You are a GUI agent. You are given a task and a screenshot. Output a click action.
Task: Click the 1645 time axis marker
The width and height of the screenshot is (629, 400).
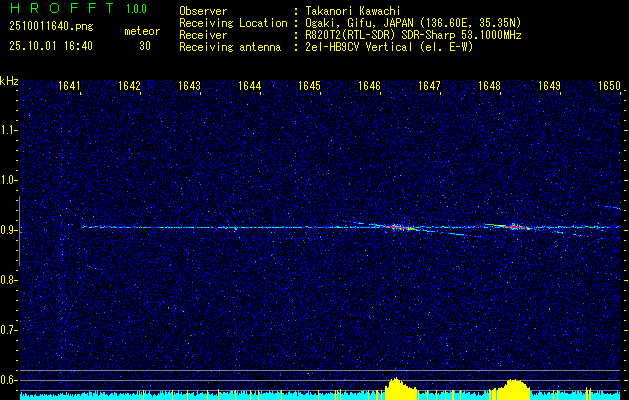tap(309, 85)
